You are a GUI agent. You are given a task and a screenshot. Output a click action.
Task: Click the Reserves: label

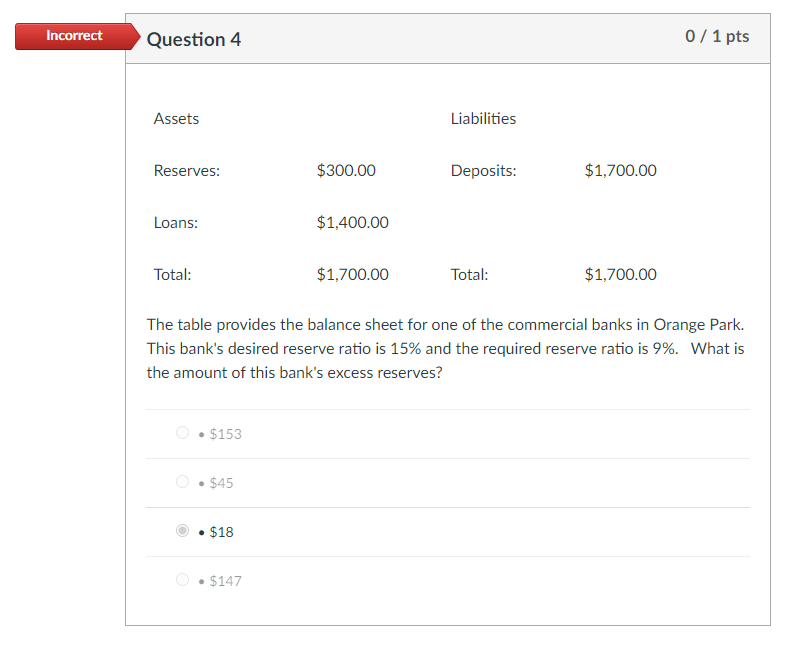(187, 170)
